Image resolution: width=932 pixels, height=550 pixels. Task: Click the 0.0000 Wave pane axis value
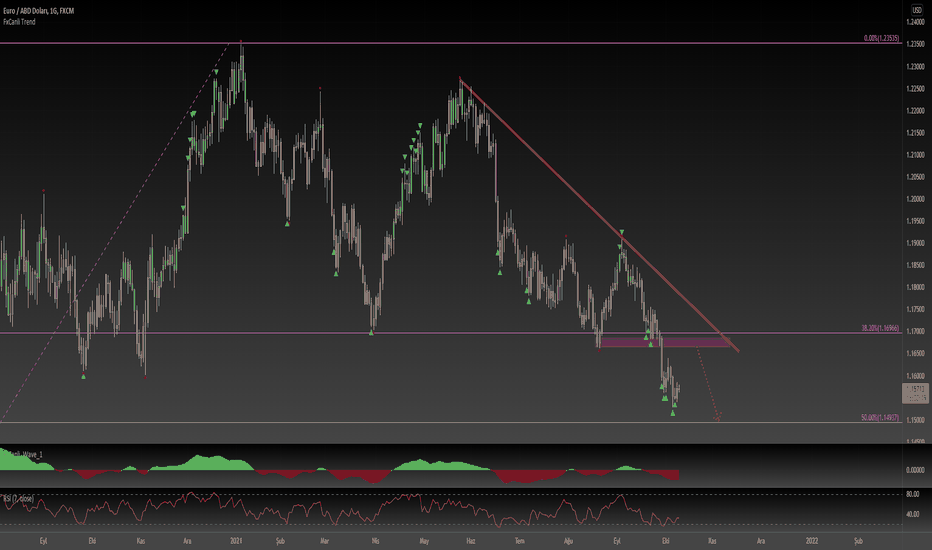pyautogui.click(x=915, y=470)
